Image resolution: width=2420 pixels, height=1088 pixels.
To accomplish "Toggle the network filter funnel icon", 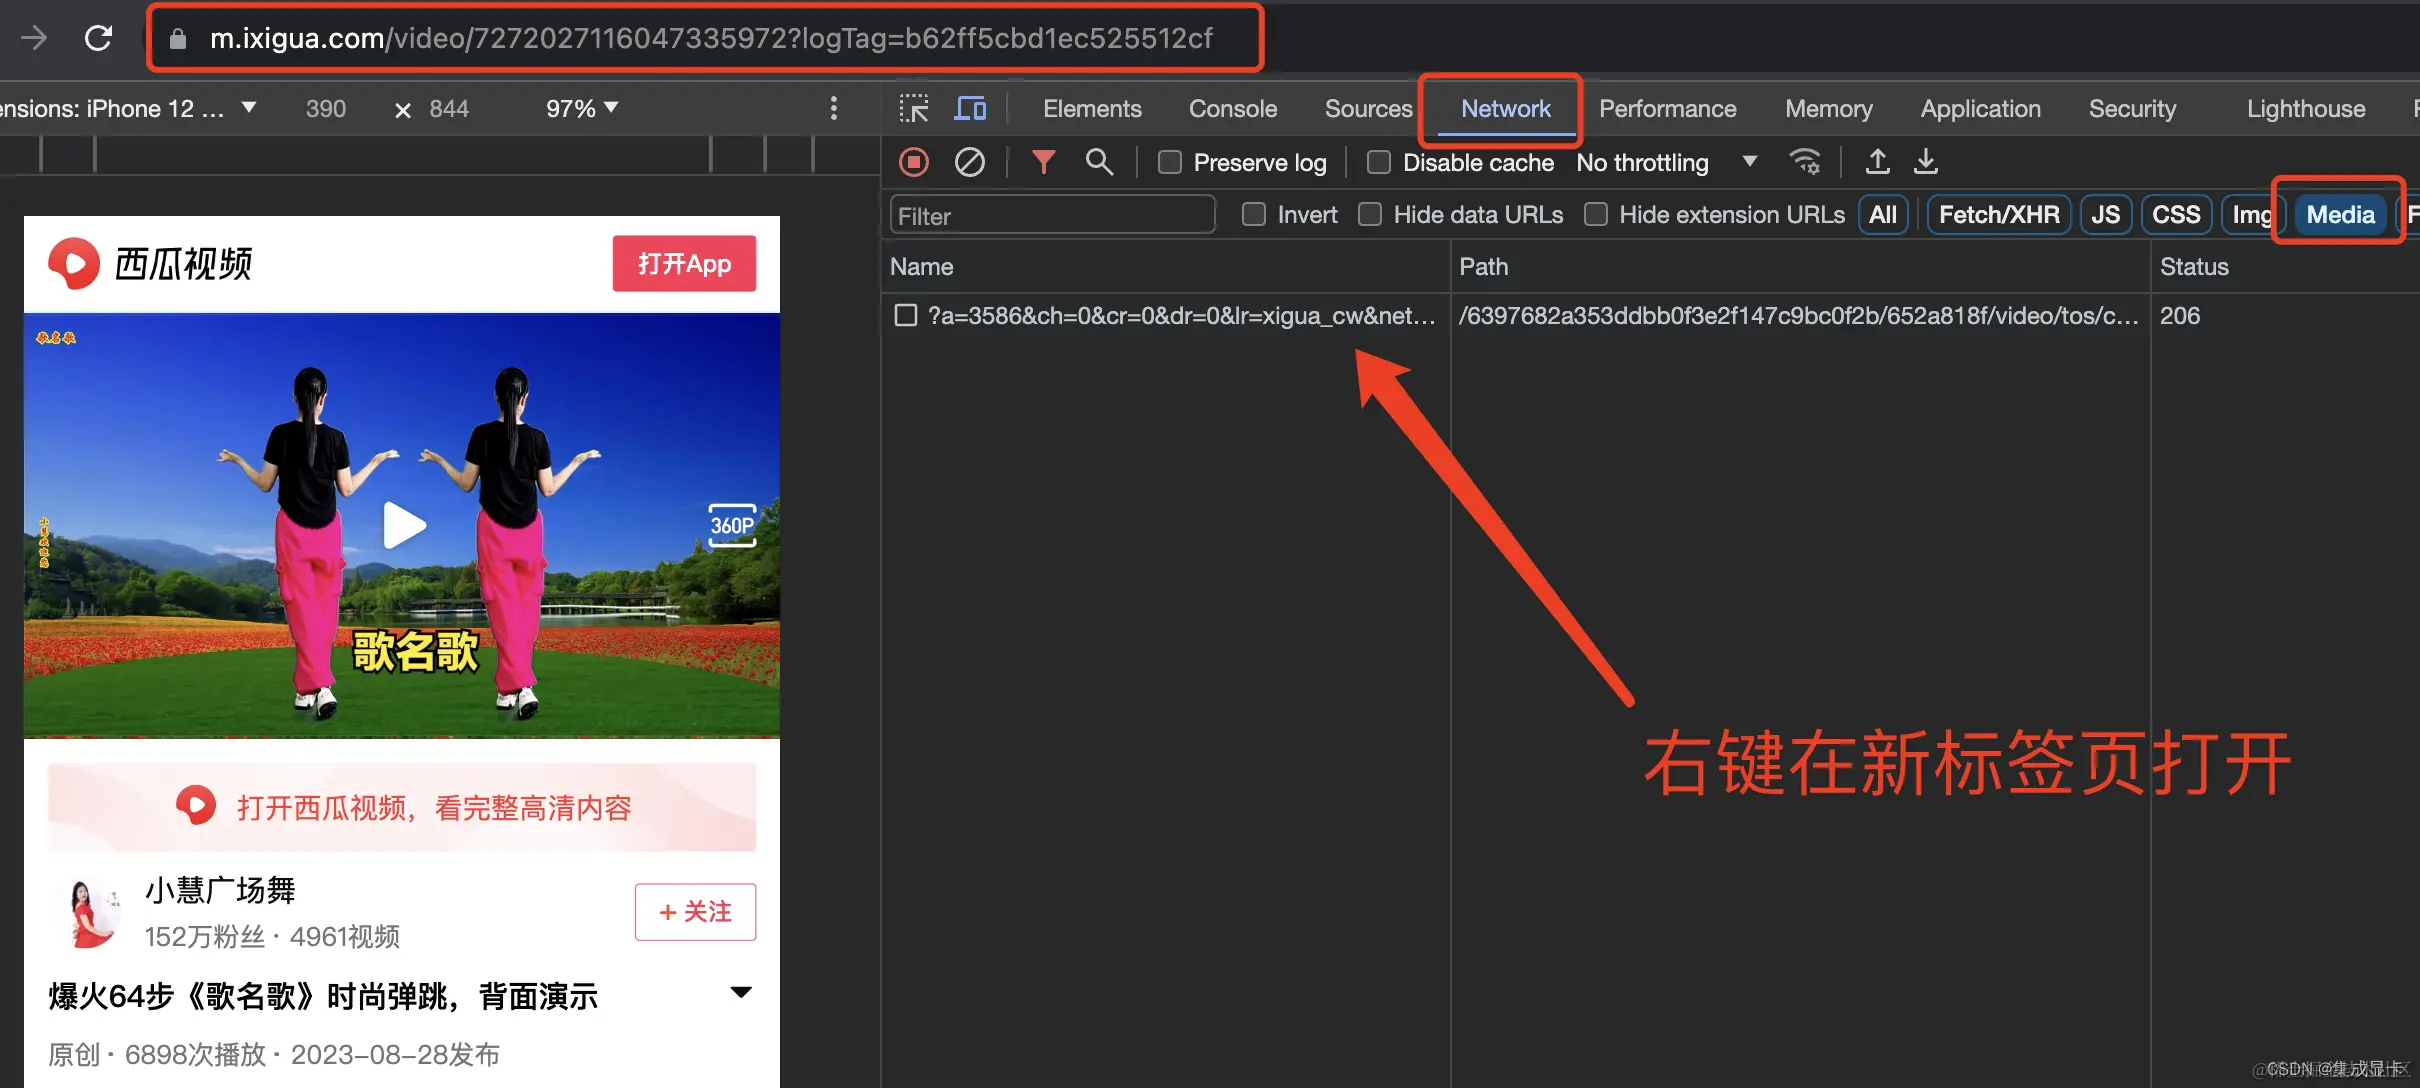I will pos(1043,162).
